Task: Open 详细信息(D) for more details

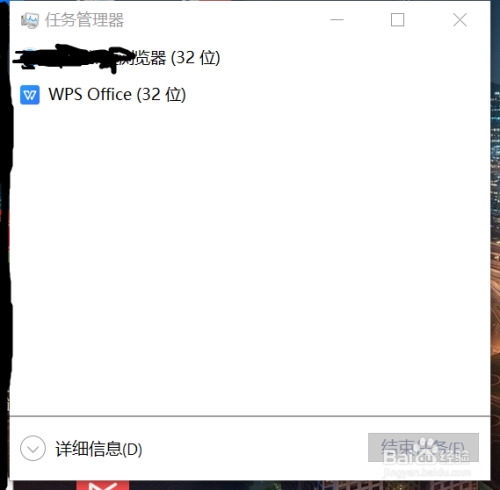Action: click(x=99, y=449)
